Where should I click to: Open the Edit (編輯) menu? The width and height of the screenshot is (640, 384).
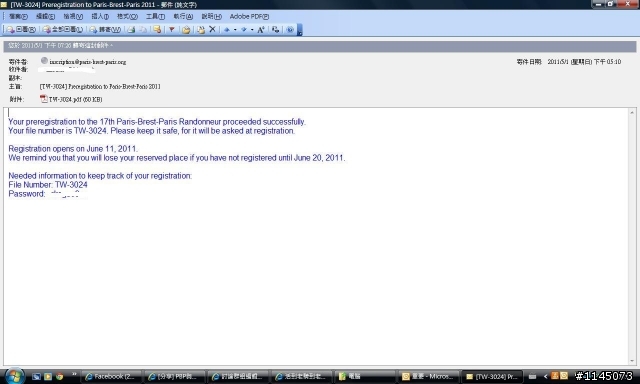pos(45,16)
